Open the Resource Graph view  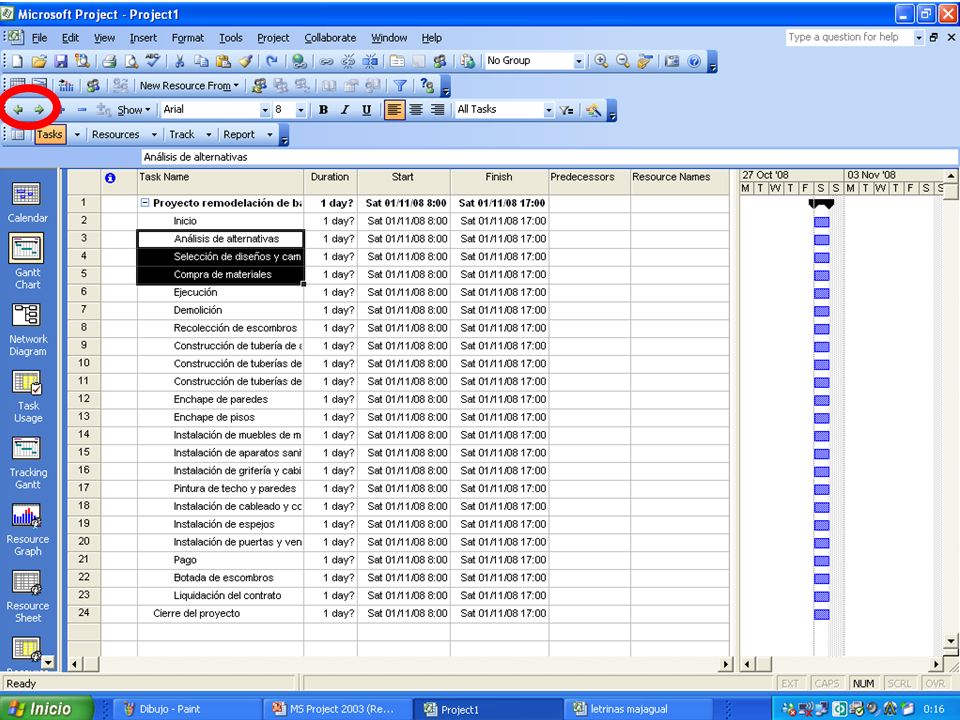[27, 531]
